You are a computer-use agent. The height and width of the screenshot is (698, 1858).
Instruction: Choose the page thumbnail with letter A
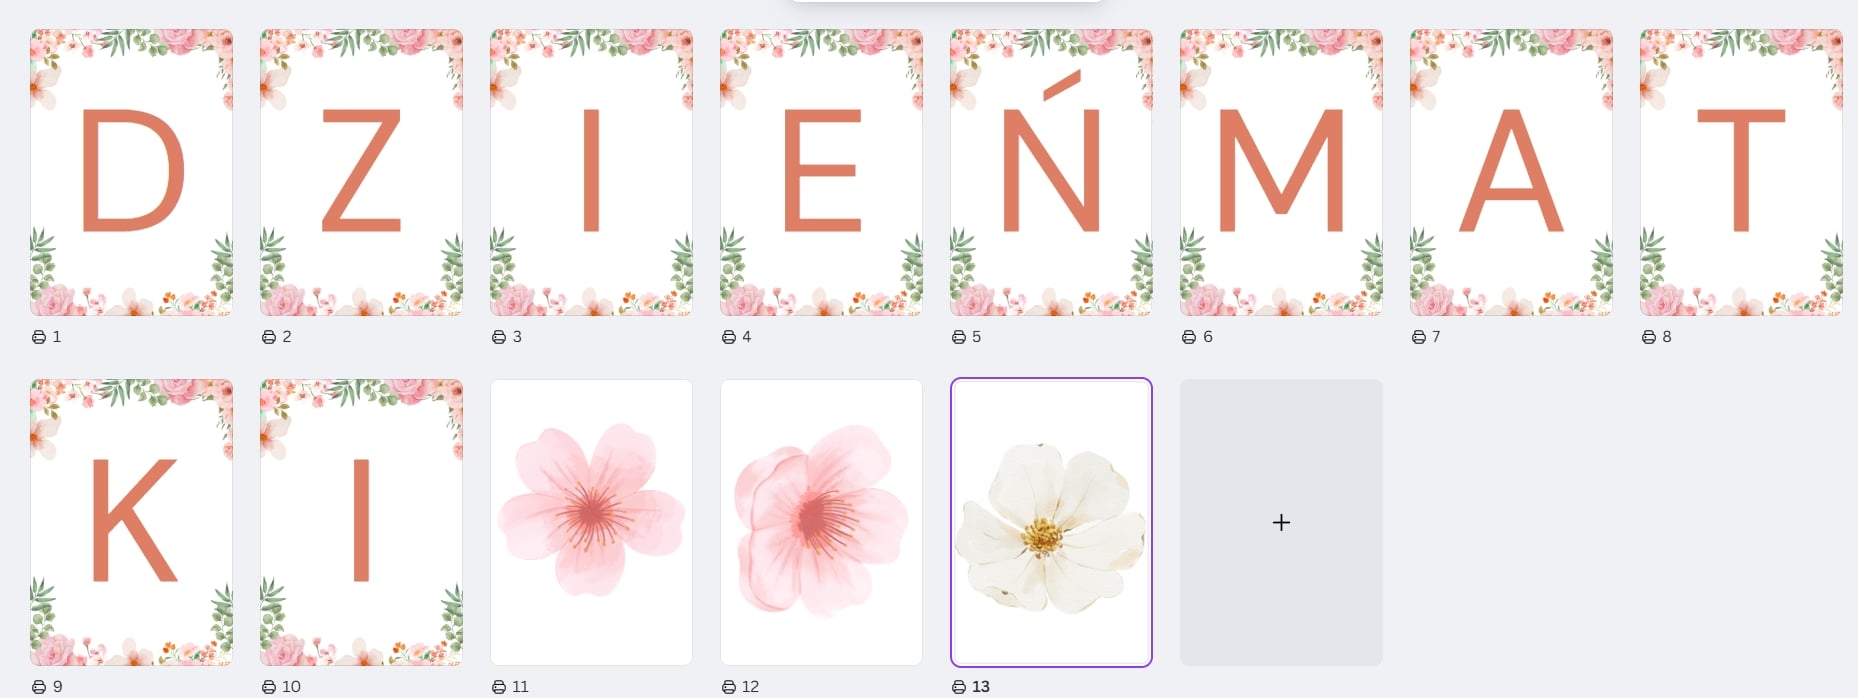[x=1511, y=172]
